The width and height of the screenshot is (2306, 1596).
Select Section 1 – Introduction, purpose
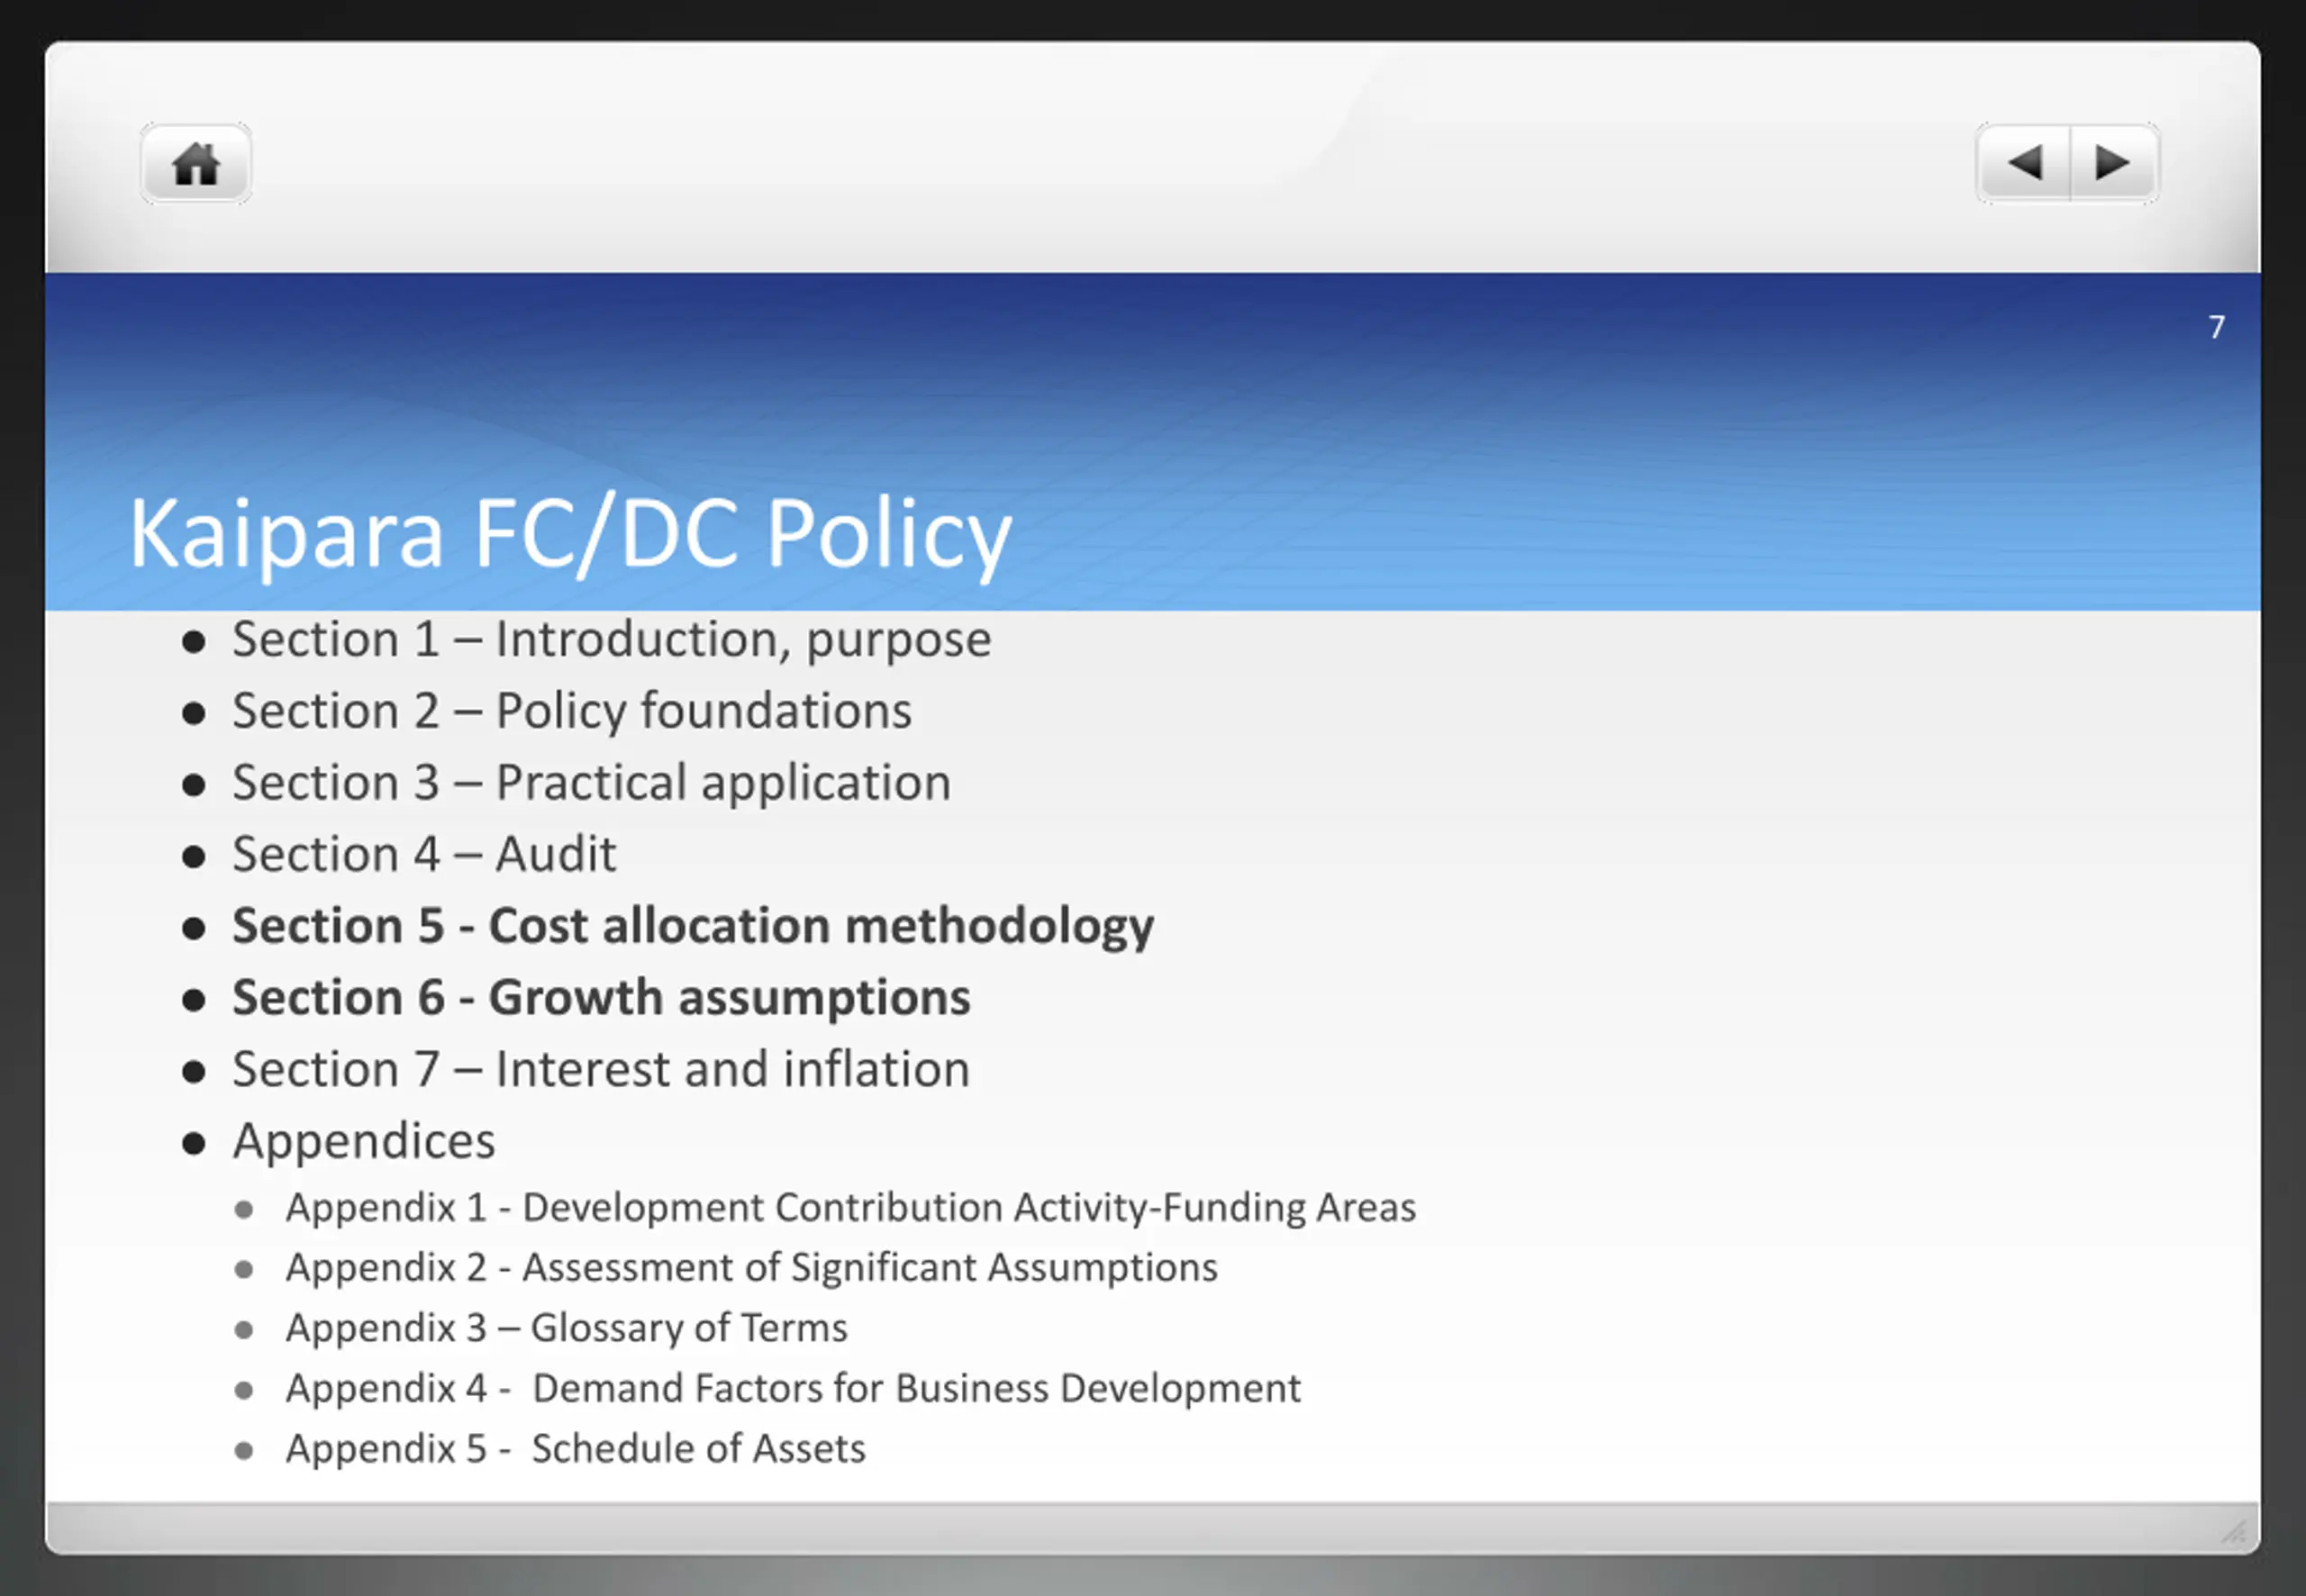(611, 640)
